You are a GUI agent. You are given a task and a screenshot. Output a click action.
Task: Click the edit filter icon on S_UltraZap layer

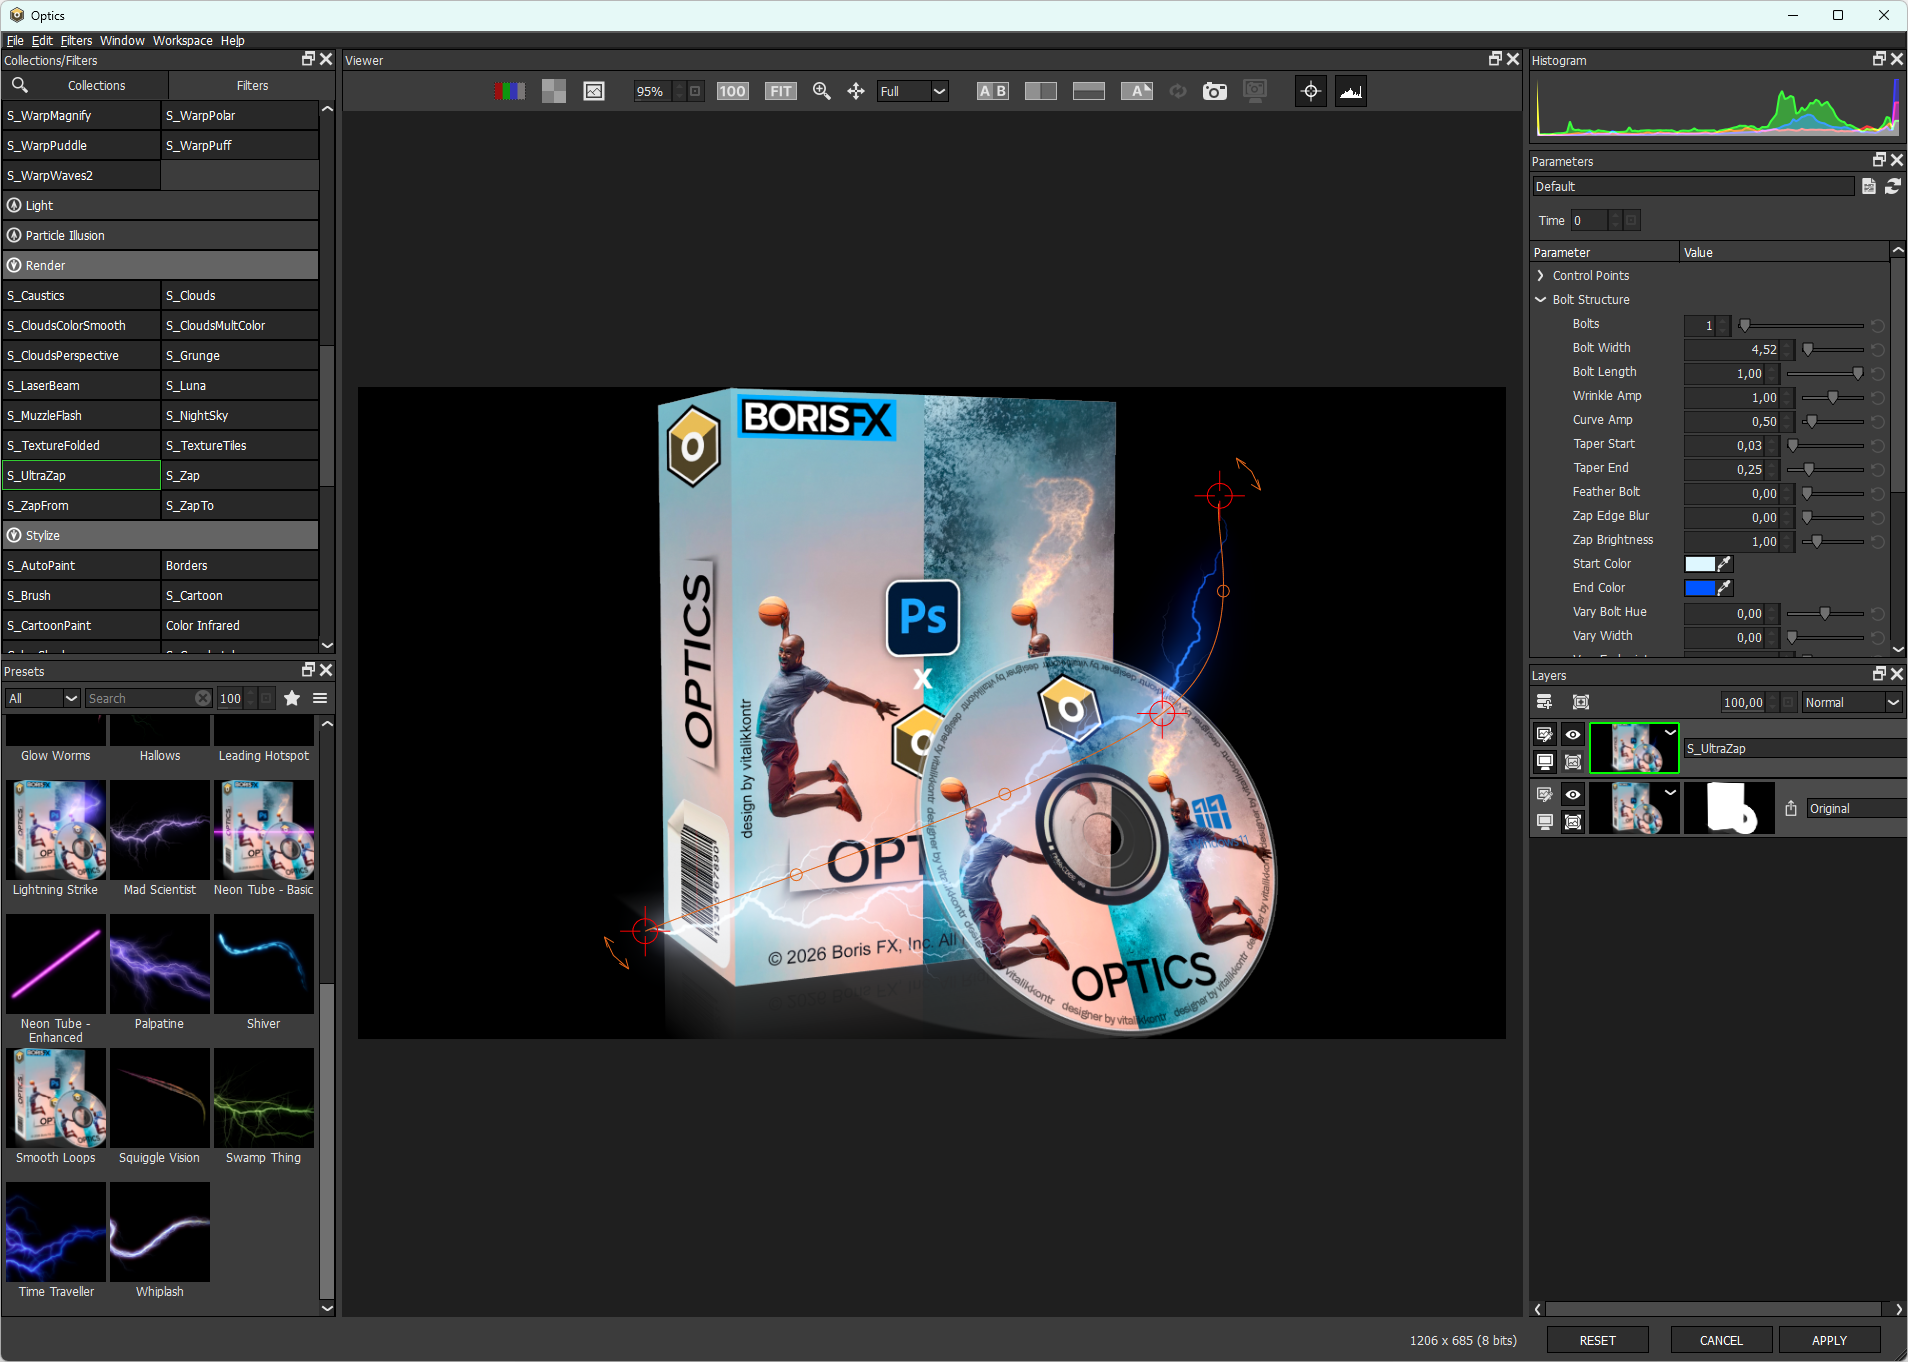(x=1545, y=734)
